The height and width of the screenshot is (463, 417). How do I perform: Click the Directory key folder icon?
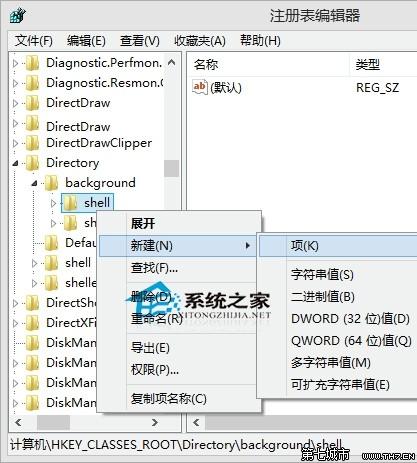[x=33, y=163]
